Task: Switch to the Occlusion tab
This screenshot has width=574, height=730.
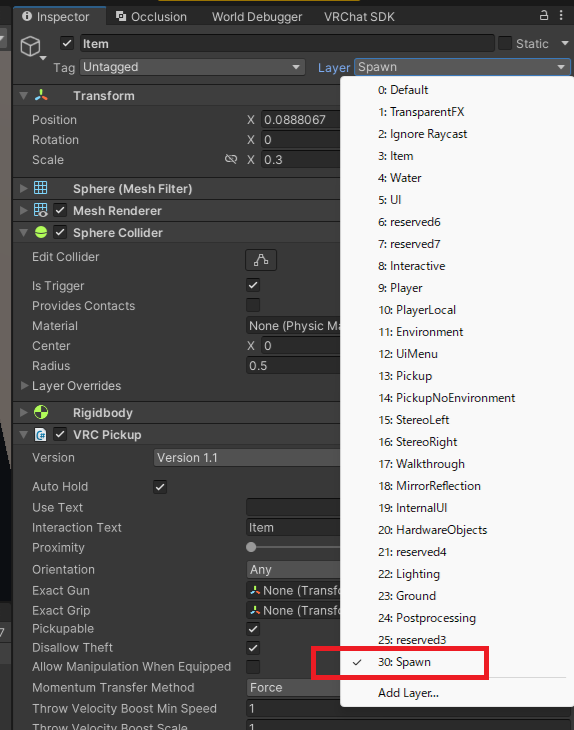Action: [152, 17]
